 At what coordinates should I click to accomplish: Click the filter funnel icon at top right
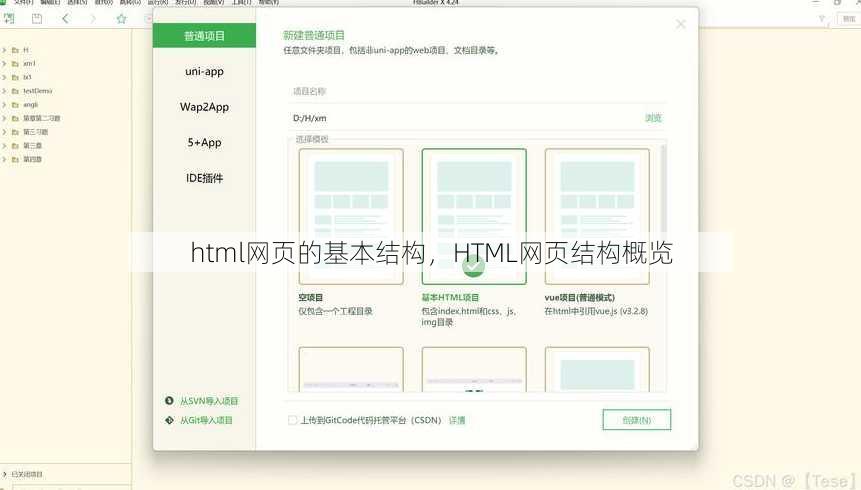(x=822, y=19)
